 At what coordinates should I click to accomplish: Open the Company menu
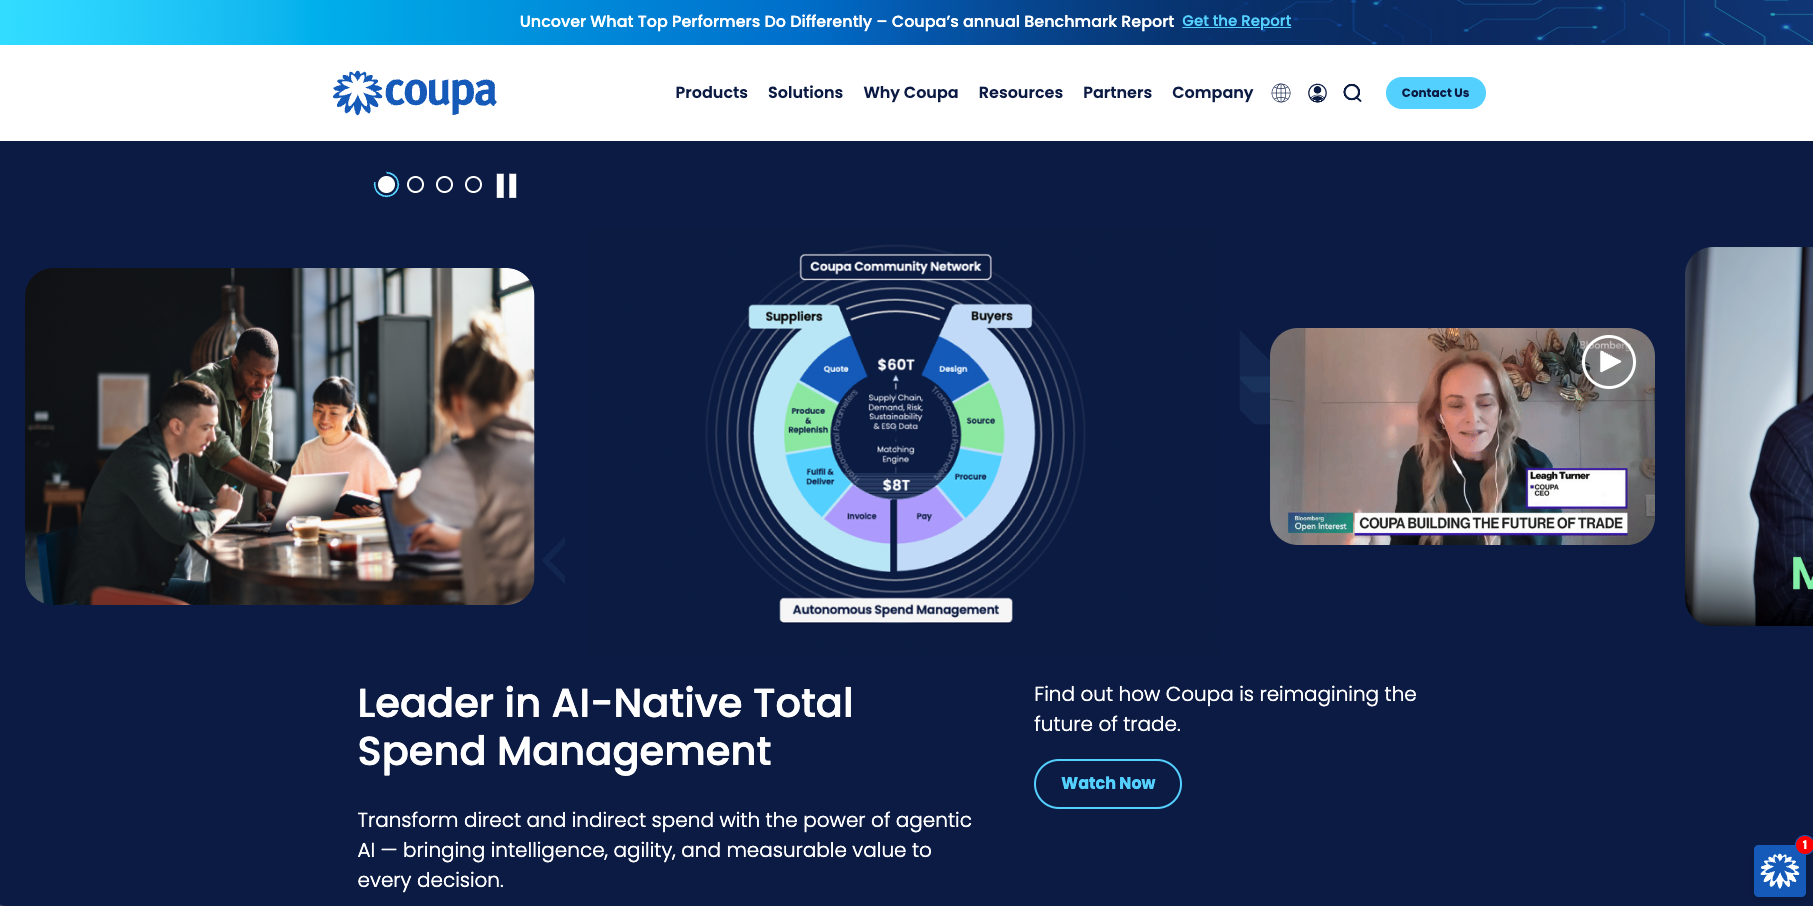[x=1212, y=93]
